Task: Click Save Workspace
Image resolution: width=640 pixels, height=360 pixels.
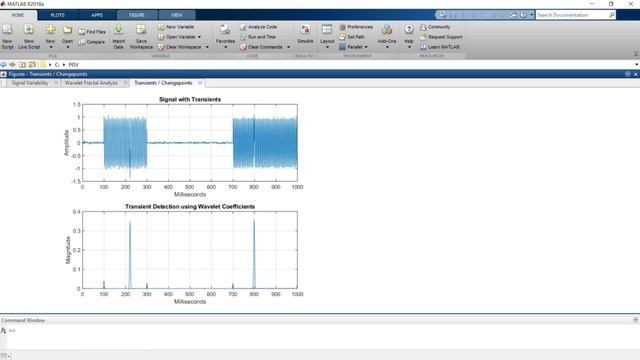Action: point(141,36)
